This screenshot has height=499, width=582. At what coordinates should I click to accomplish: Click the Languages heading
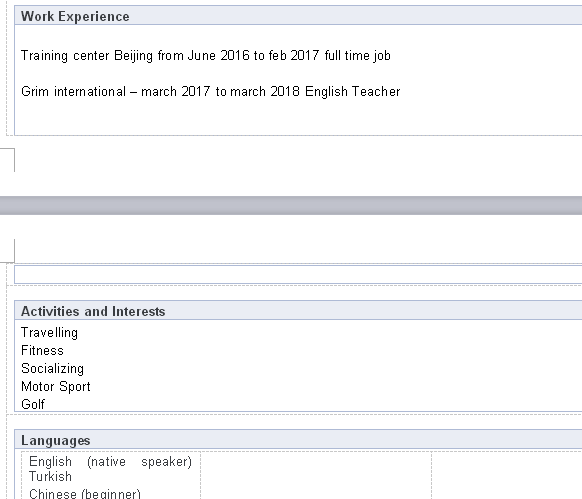pyautogui.click(x=55, y=440)
